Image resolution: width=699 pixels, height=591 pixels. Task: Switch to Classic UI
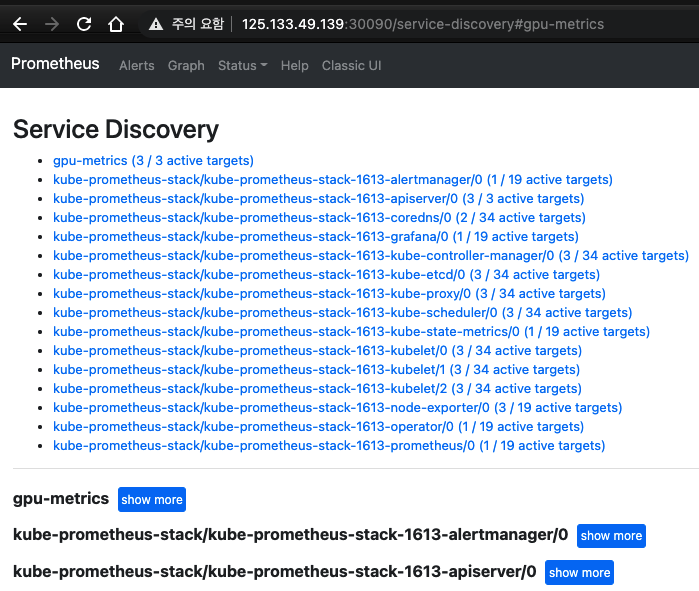click(351, 66)
